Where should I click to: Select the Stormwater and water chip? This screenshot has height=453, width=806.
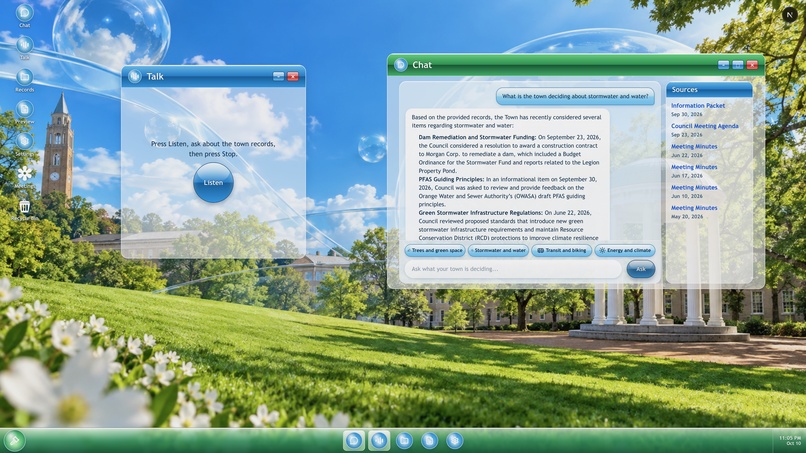tap(498, 250)
